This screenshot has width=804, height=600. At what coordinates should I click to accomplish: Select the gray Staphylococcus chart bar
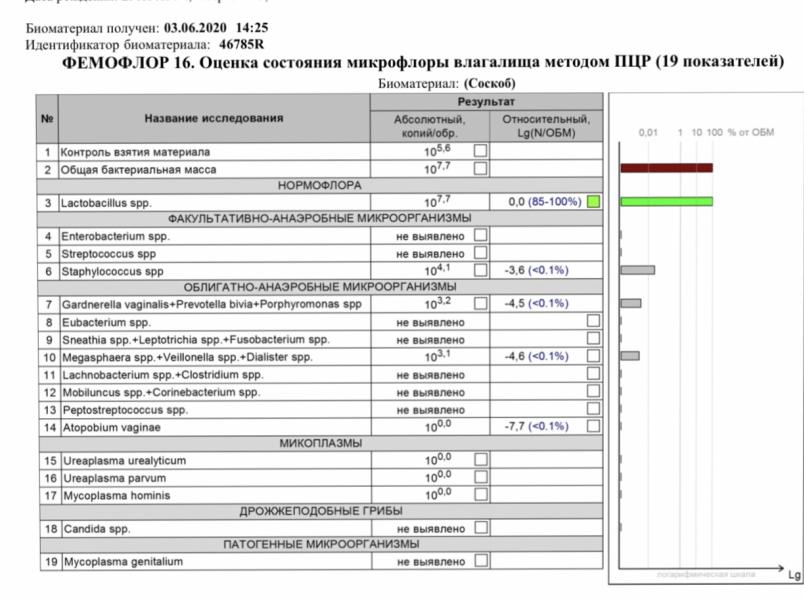pos(637,270)
